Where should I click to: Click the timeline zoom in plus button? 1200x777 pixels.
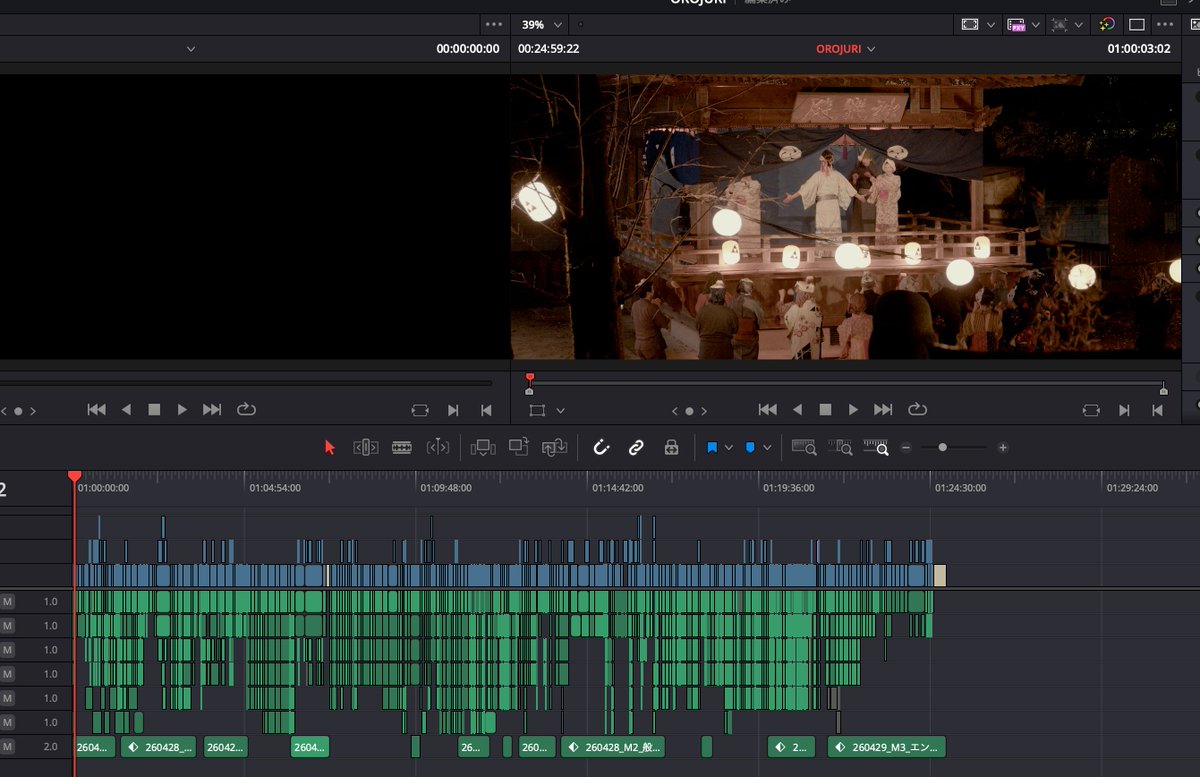1003,448
